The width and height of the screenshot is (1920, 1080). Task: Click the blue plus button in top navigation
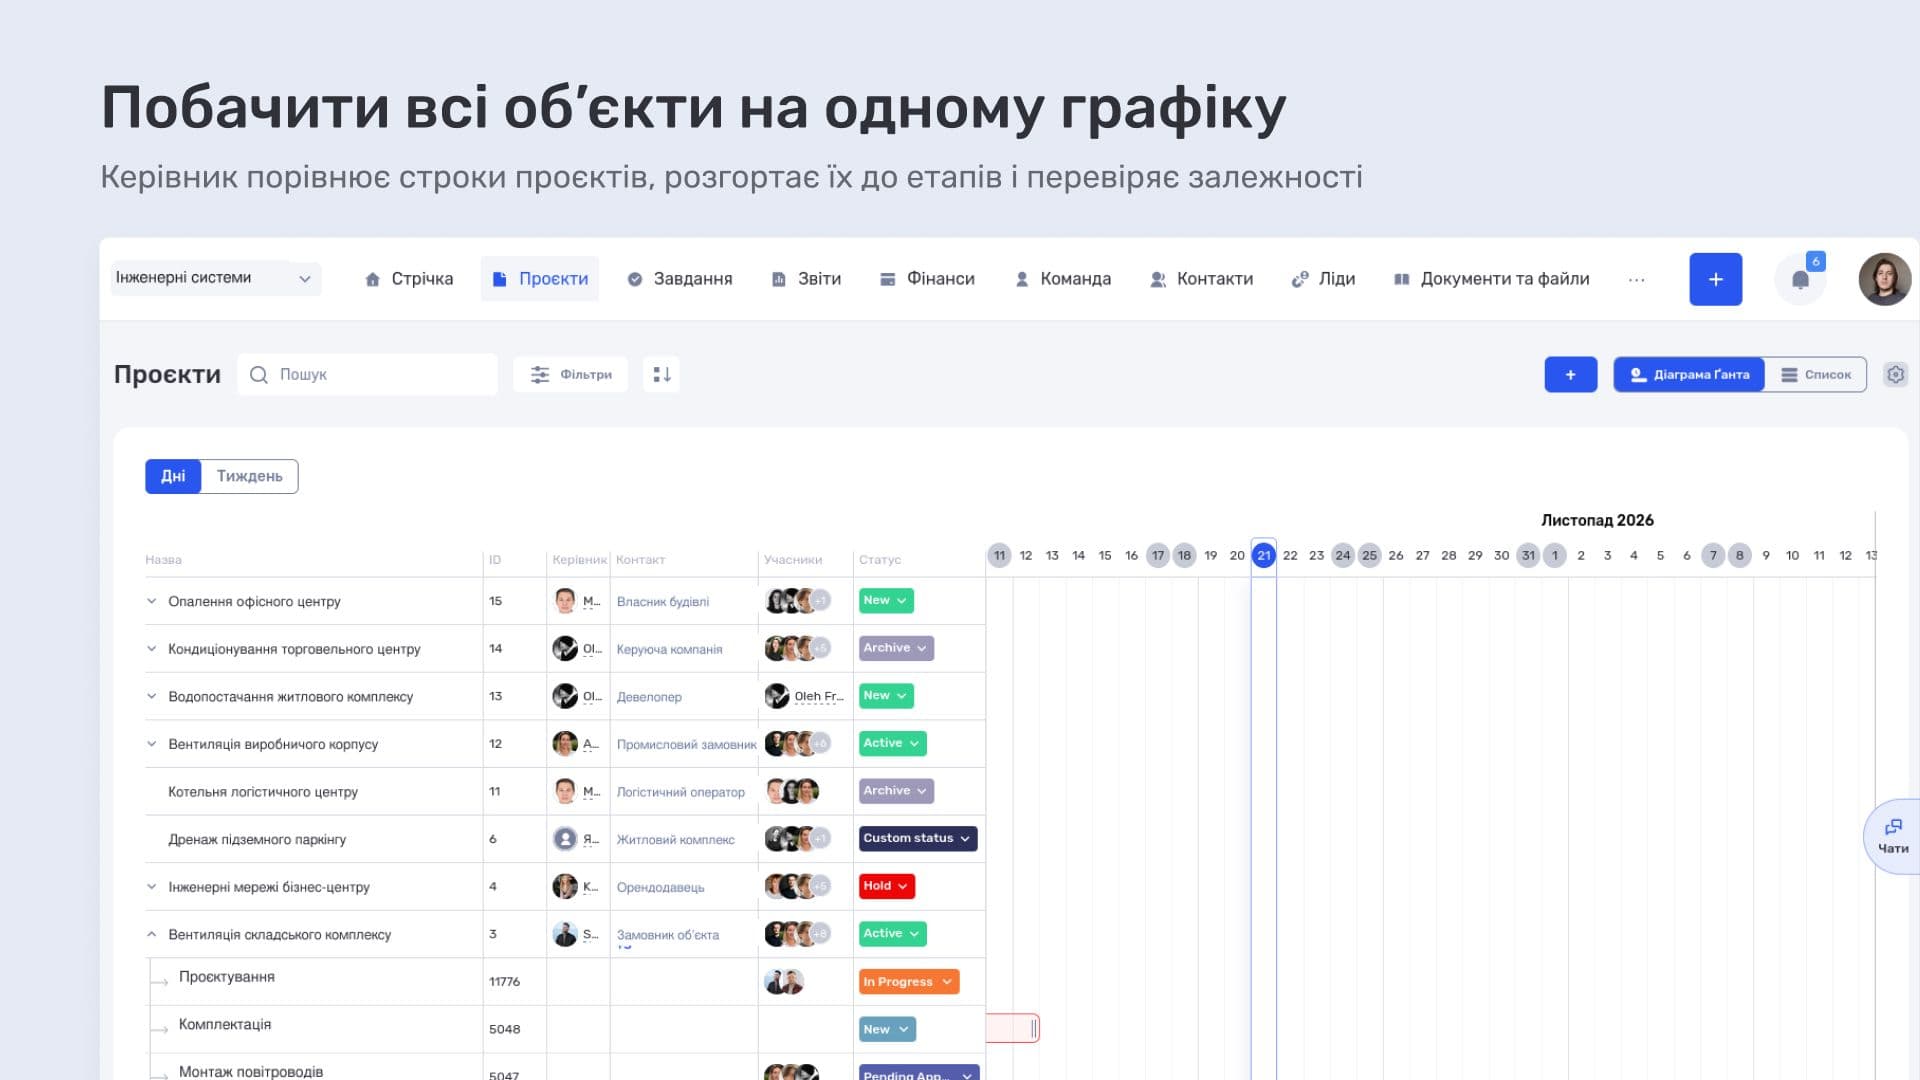(1715, 279)
